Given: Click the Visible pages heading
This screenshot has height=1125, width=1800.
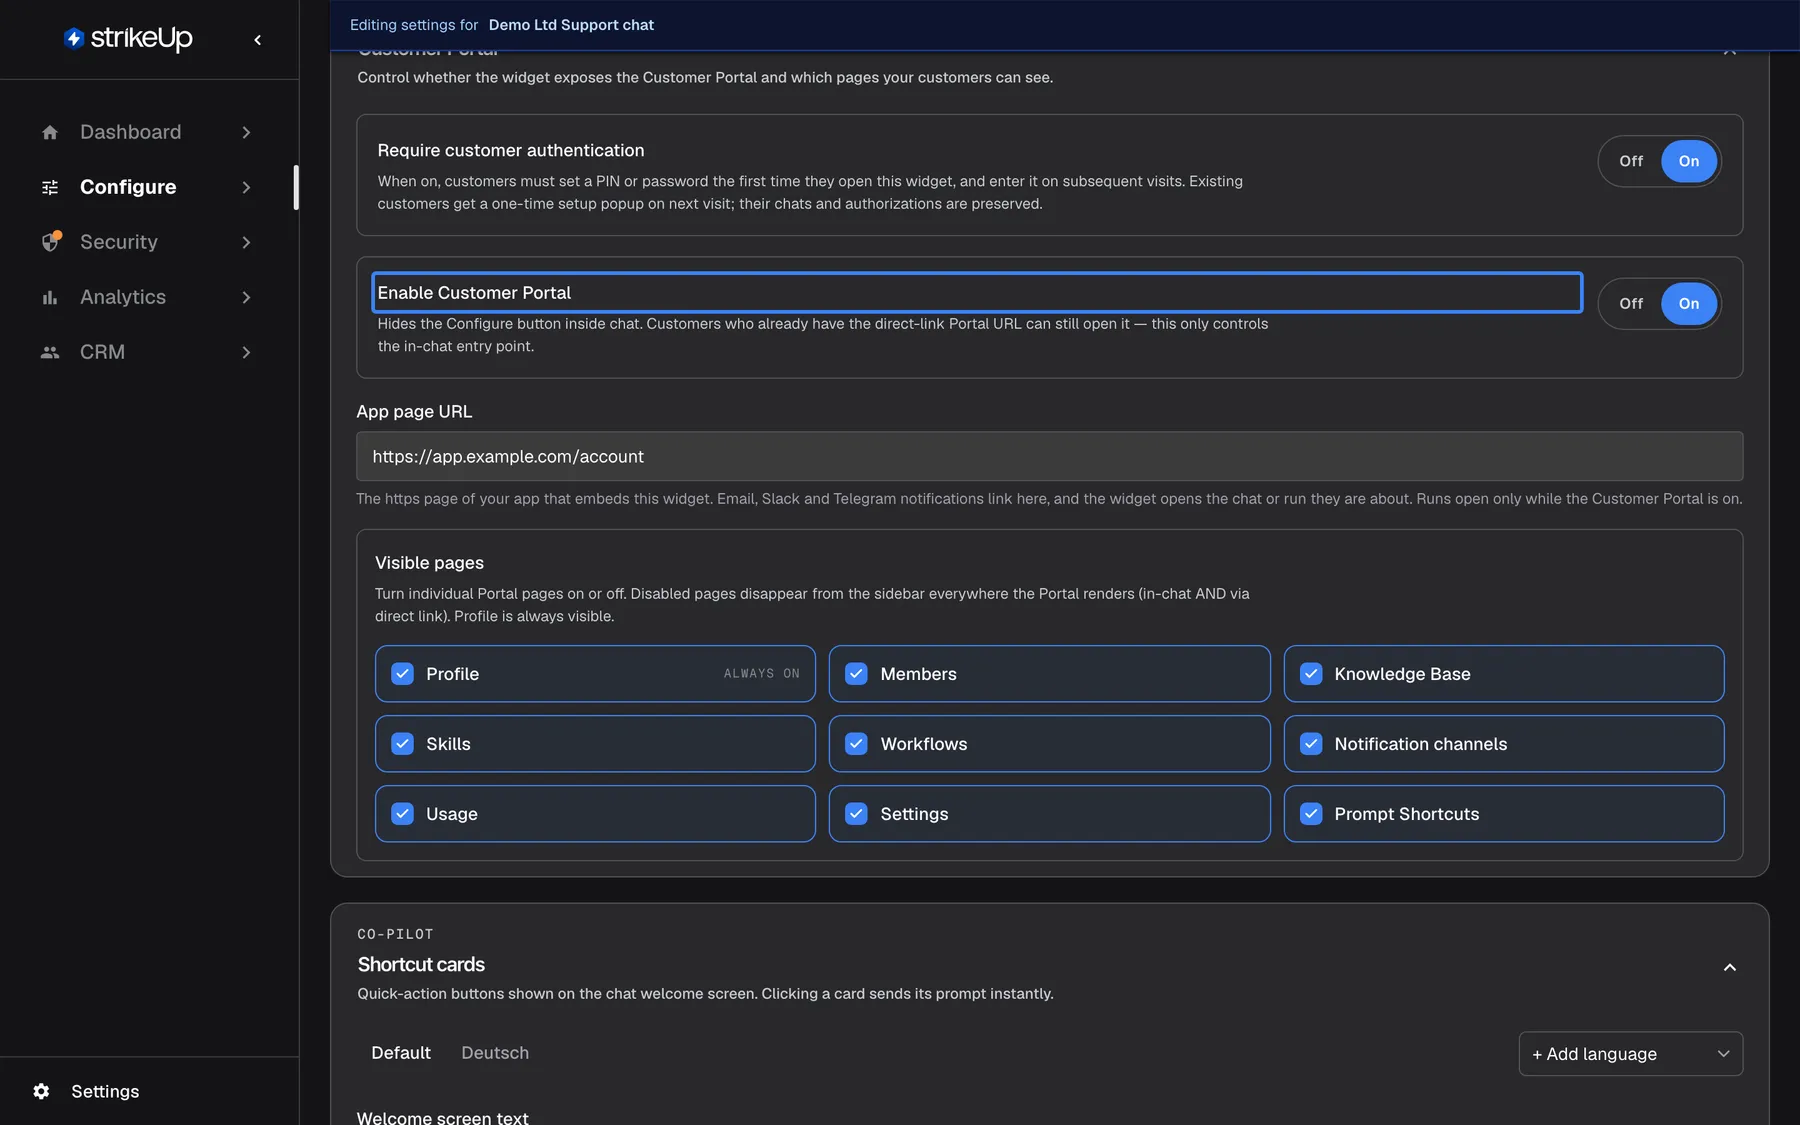Looking at the screenshot, I should [x=429, y=563].
